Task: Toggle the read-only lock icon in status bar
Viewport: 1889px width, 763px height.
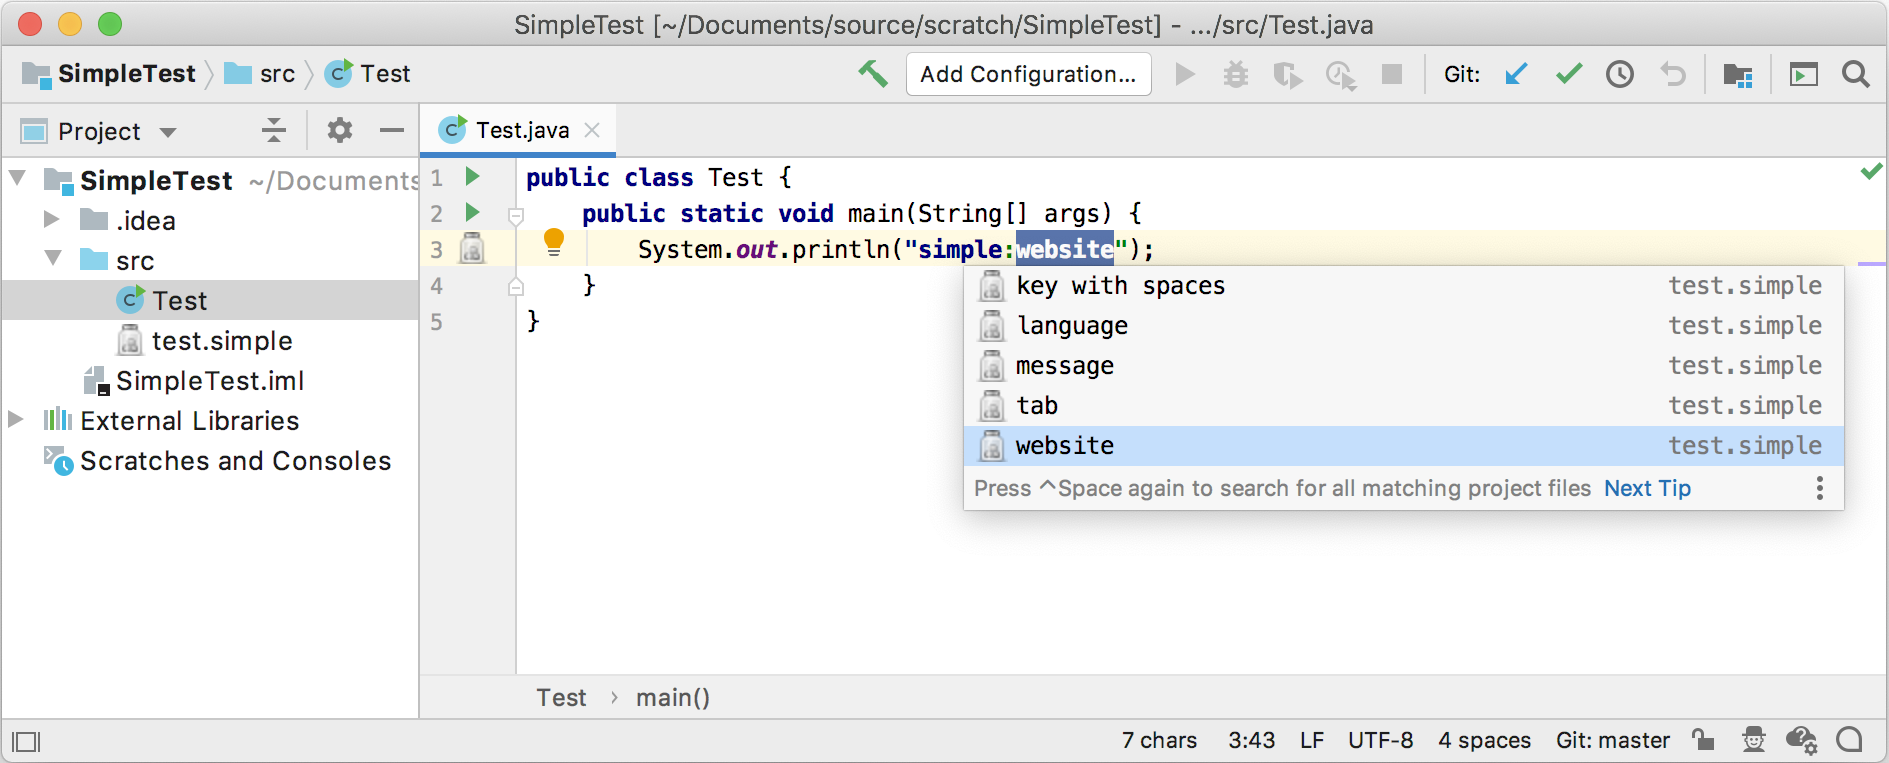Action: click(x=1703, y=740)
